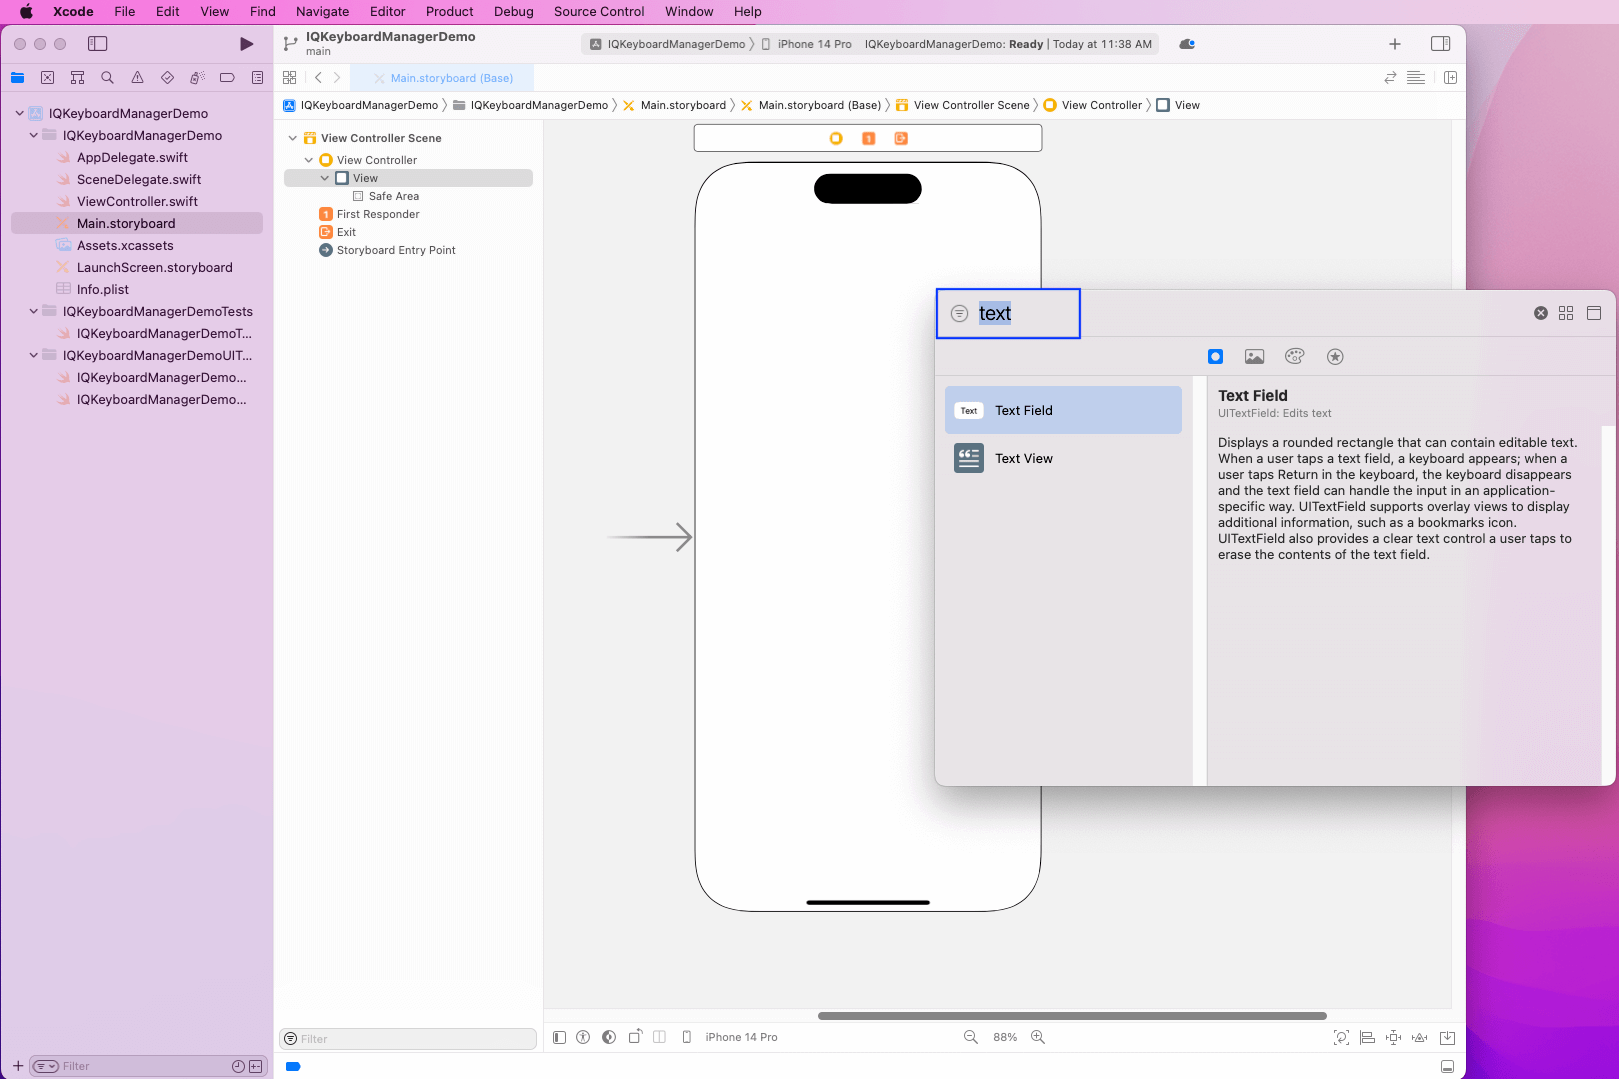Select the Test navigator checkmark icon

[167, 77]
